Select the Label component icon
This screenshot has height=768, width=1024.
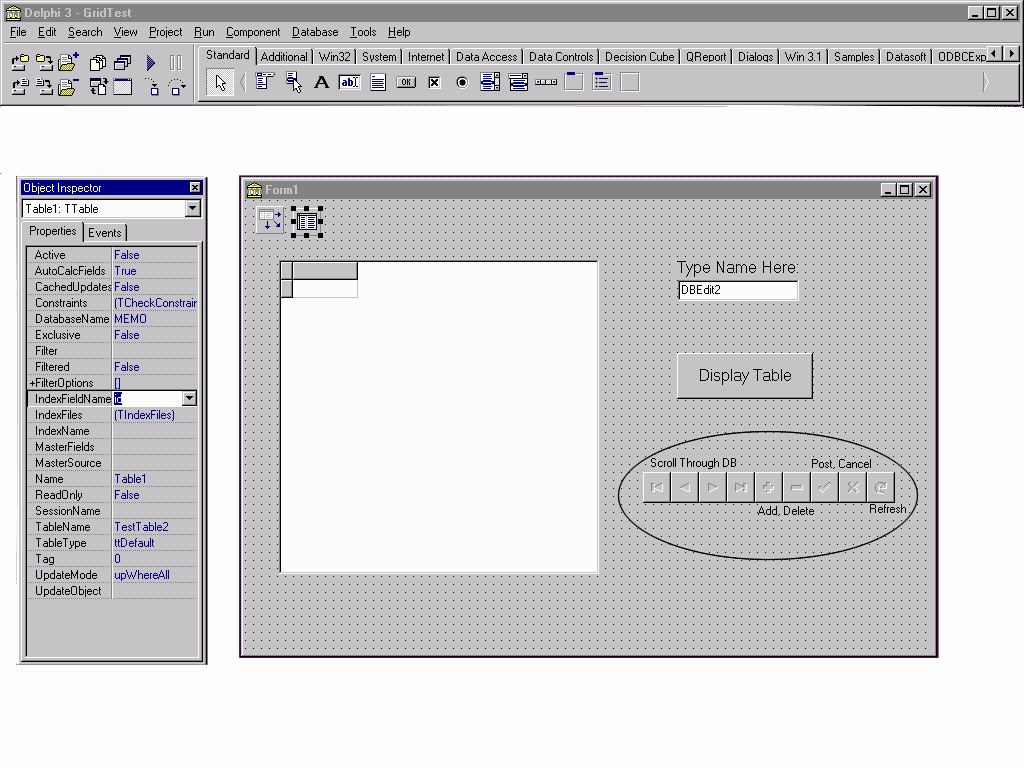[x=321, y=83]
